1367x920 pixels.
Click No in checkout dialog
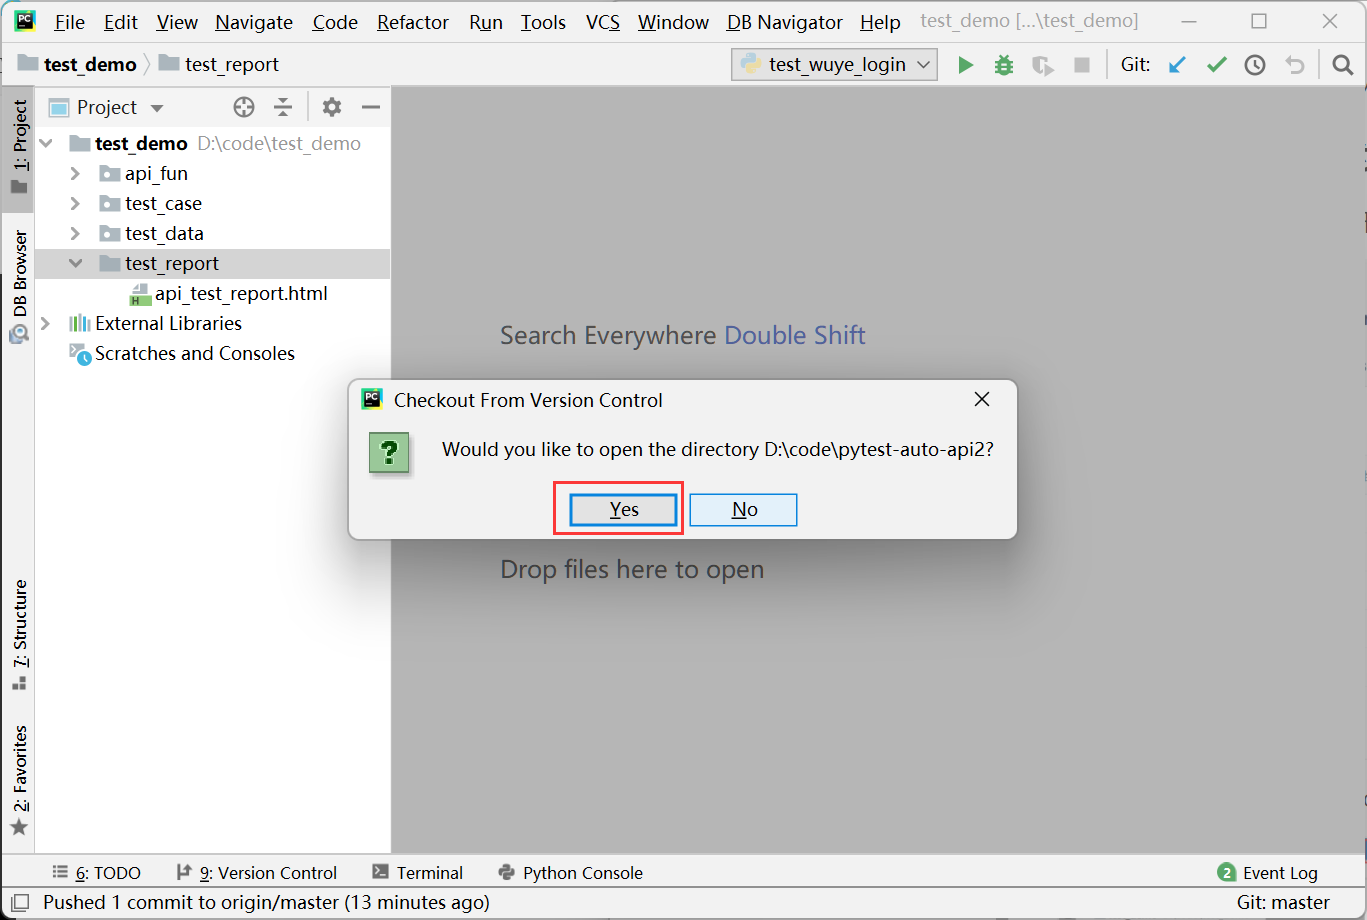tap(743, 510)
